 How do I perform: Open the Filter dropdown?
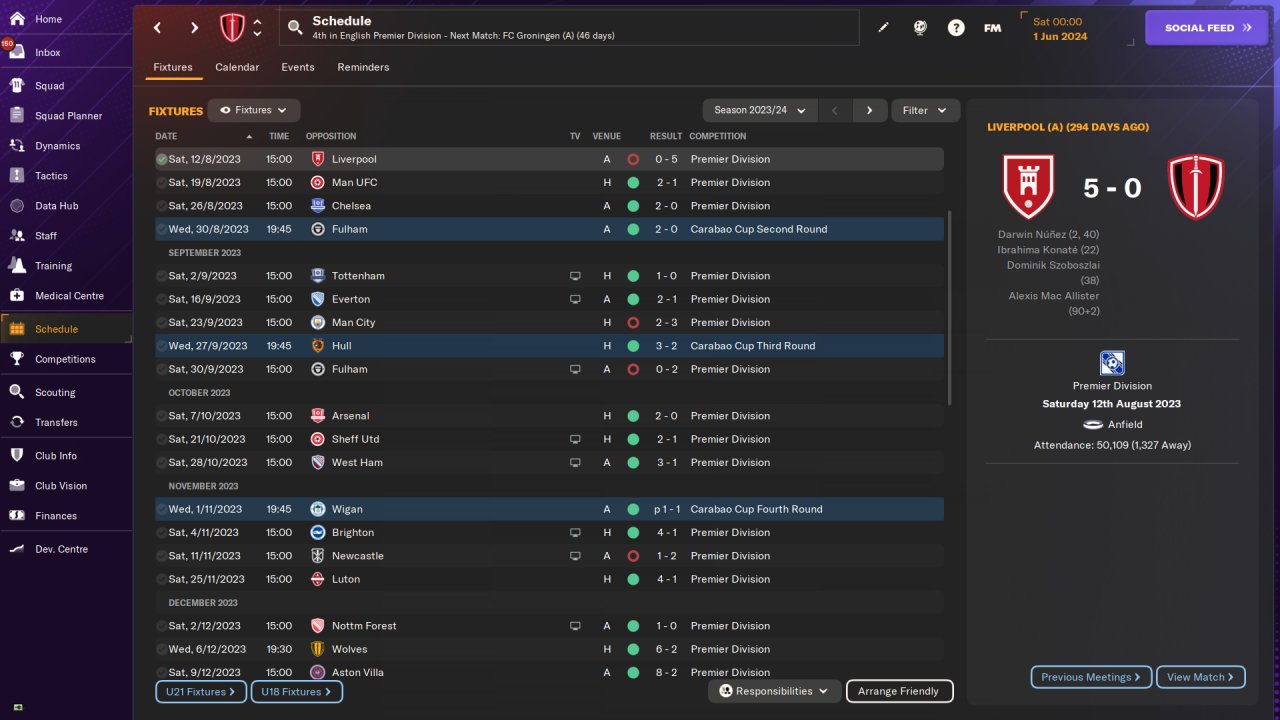925,110
